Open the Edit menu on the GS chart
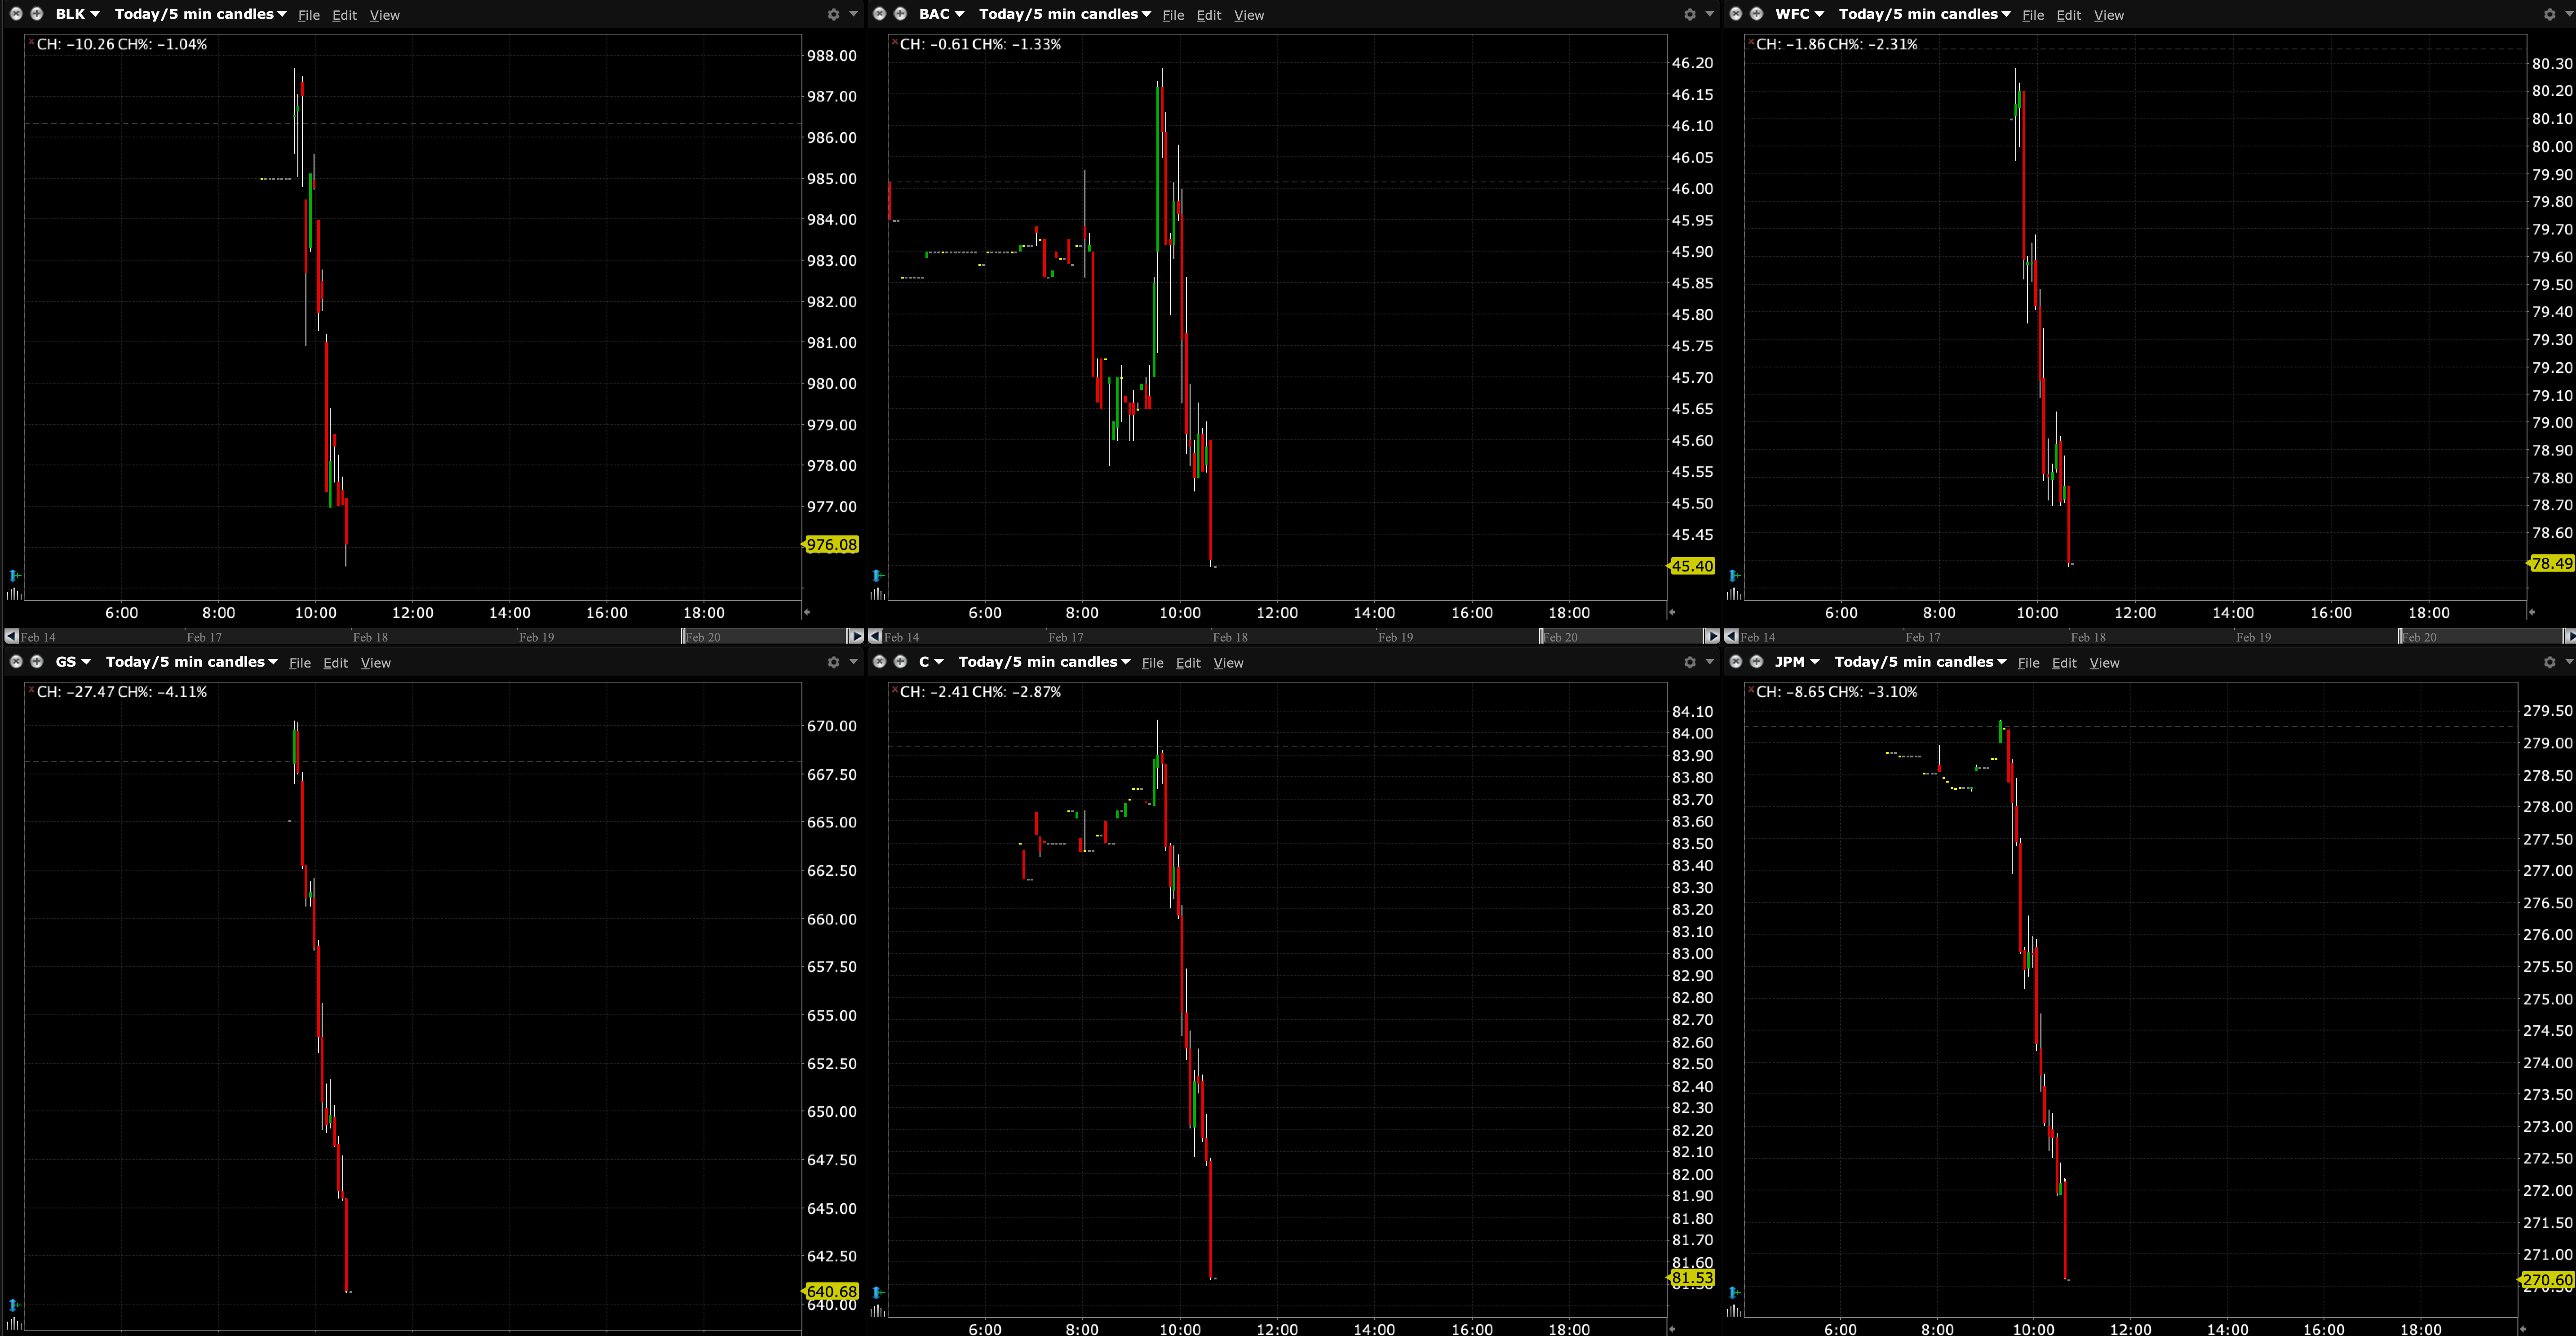This screenshot has width=2576, height=1336. [336, 663]
